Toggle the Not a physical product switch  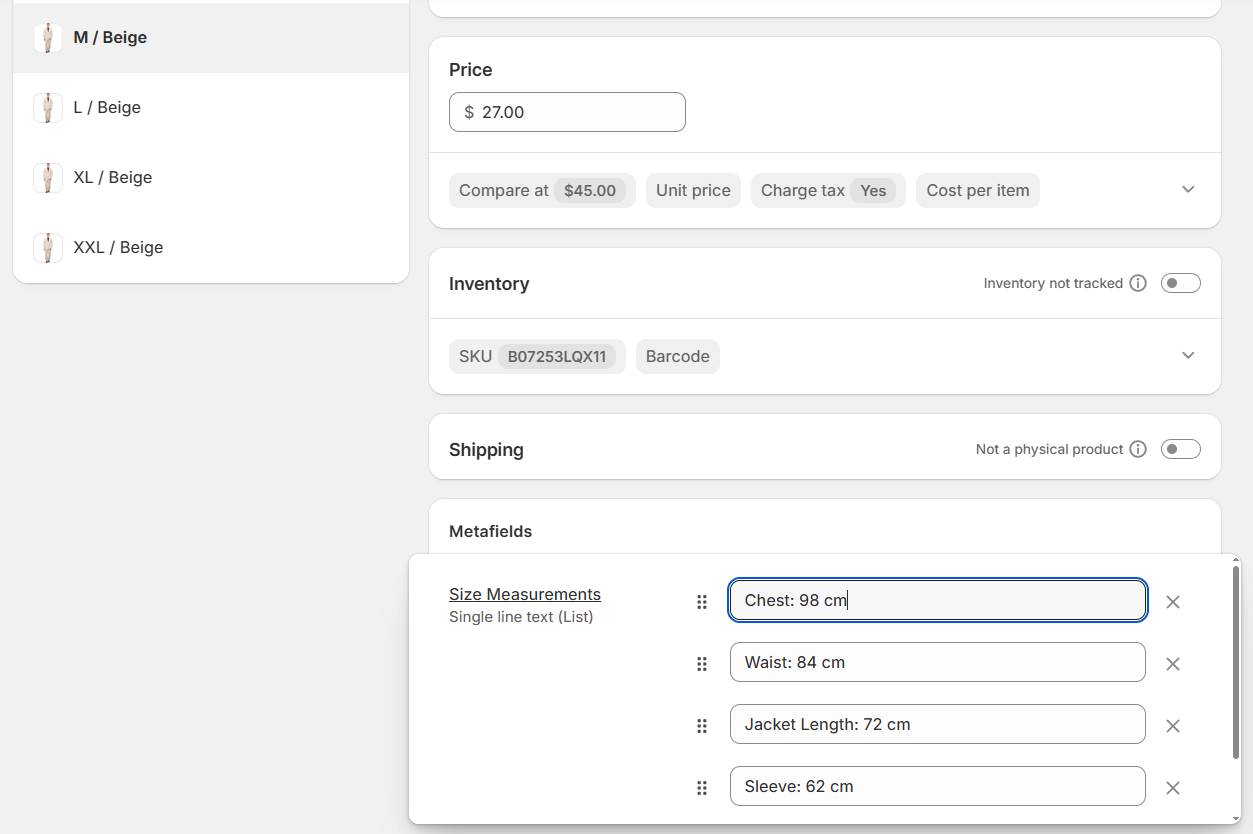1180,449
